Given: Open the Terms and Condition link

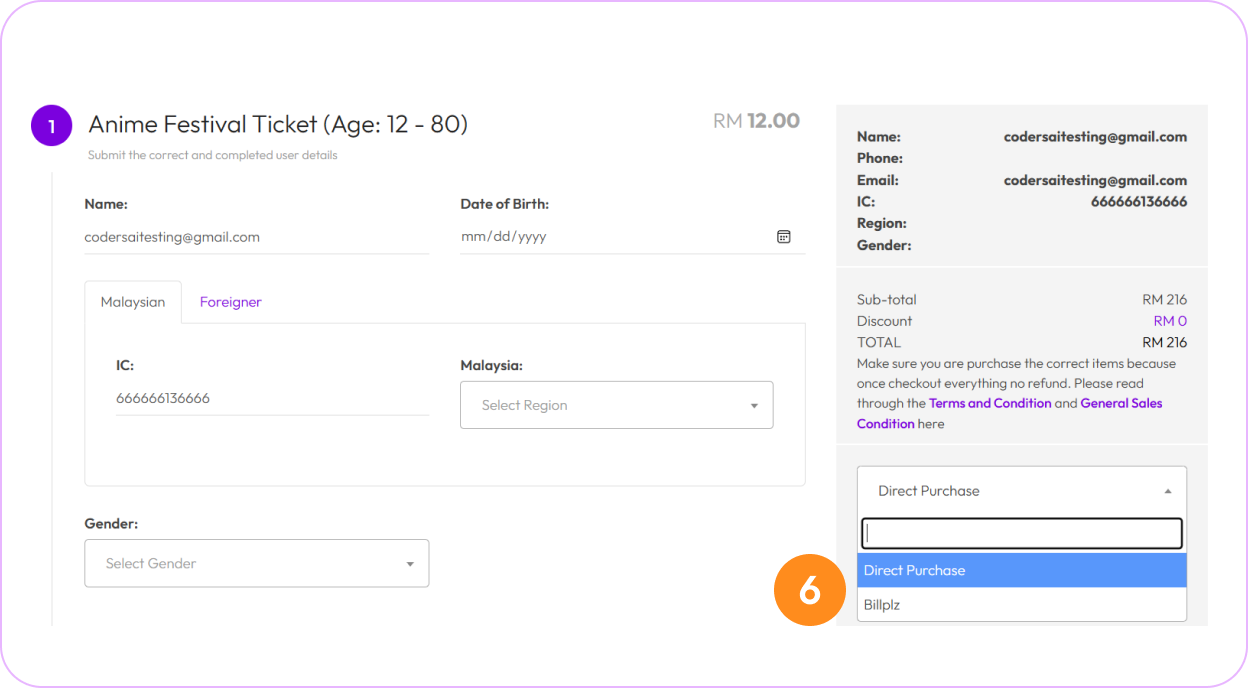Looking at the screenshot, I should click(x=989, y=403).
